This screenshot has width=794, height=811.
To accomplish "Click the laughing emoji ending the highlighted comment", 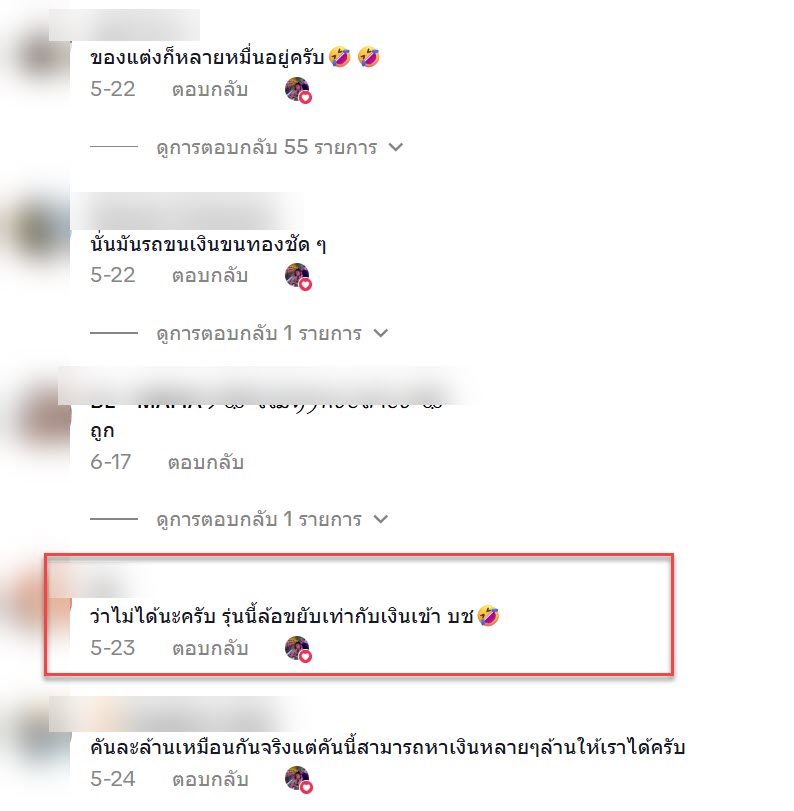I will (x=488, y=615).
